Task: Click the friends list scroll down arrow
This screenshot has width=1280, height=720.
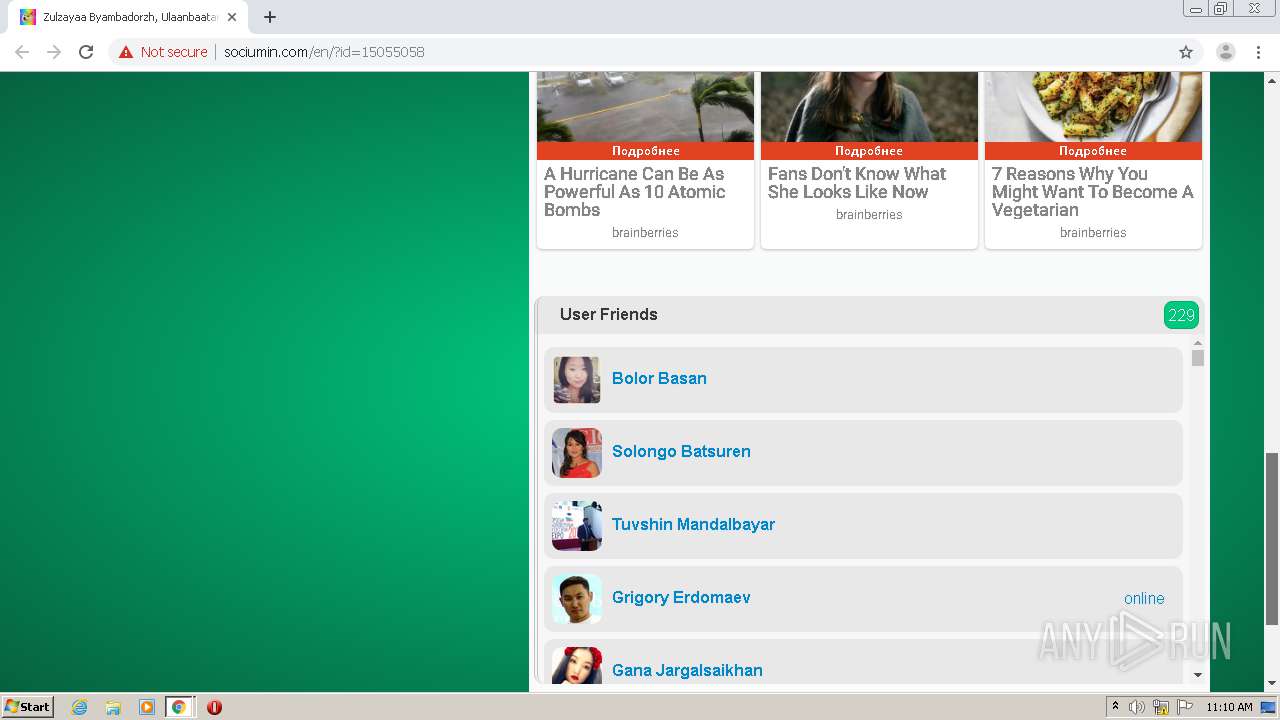Action: coord(1198,675)
